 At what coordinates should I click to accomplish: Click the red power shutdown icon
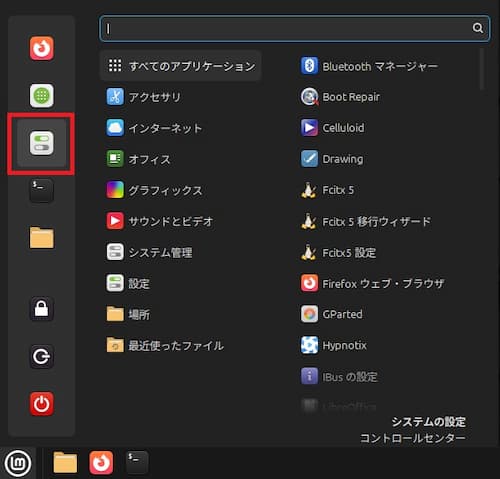[x=41, y=404]
